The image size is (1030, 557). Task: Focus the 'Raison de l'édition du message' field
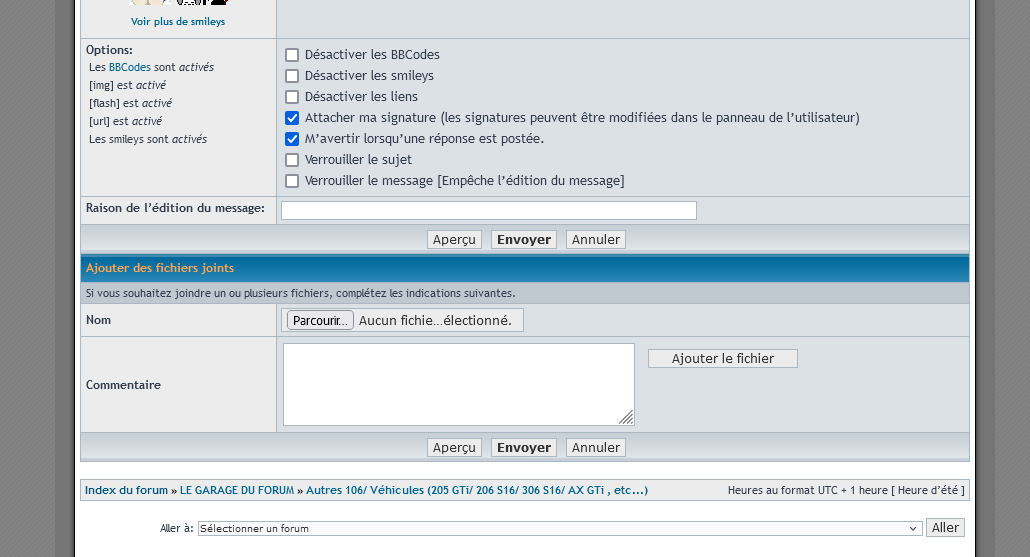pyautogui.click(x=488, y=210)
